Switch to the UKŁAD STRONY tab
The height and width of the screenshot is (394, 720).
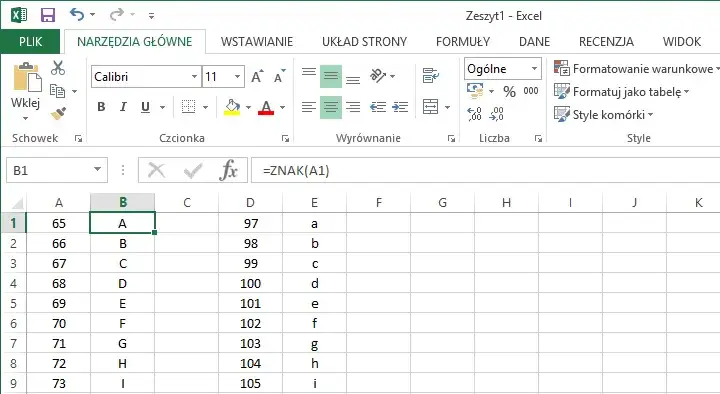(x=365, y=42)
